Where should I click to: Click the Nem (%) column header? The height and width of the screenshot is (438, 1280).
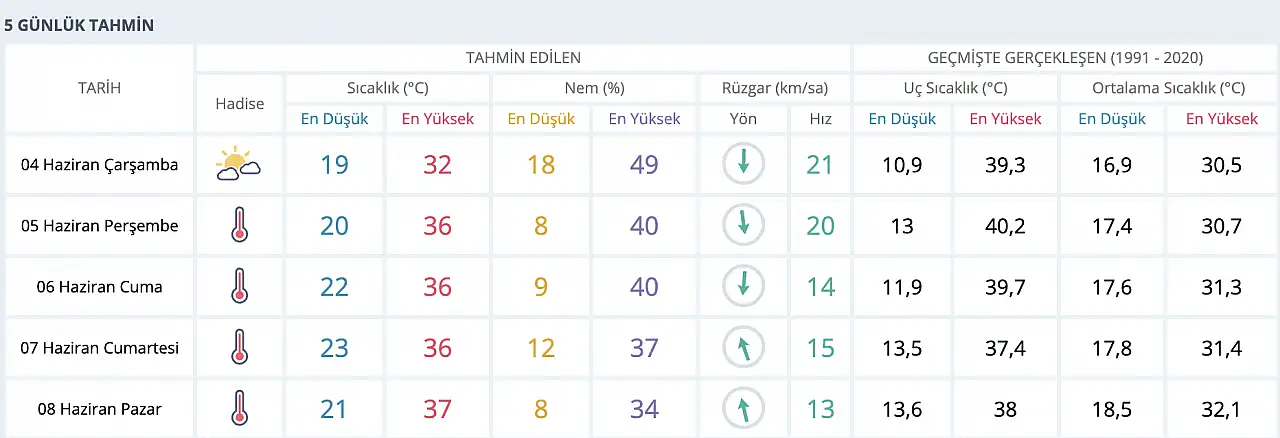pos(594,88)
